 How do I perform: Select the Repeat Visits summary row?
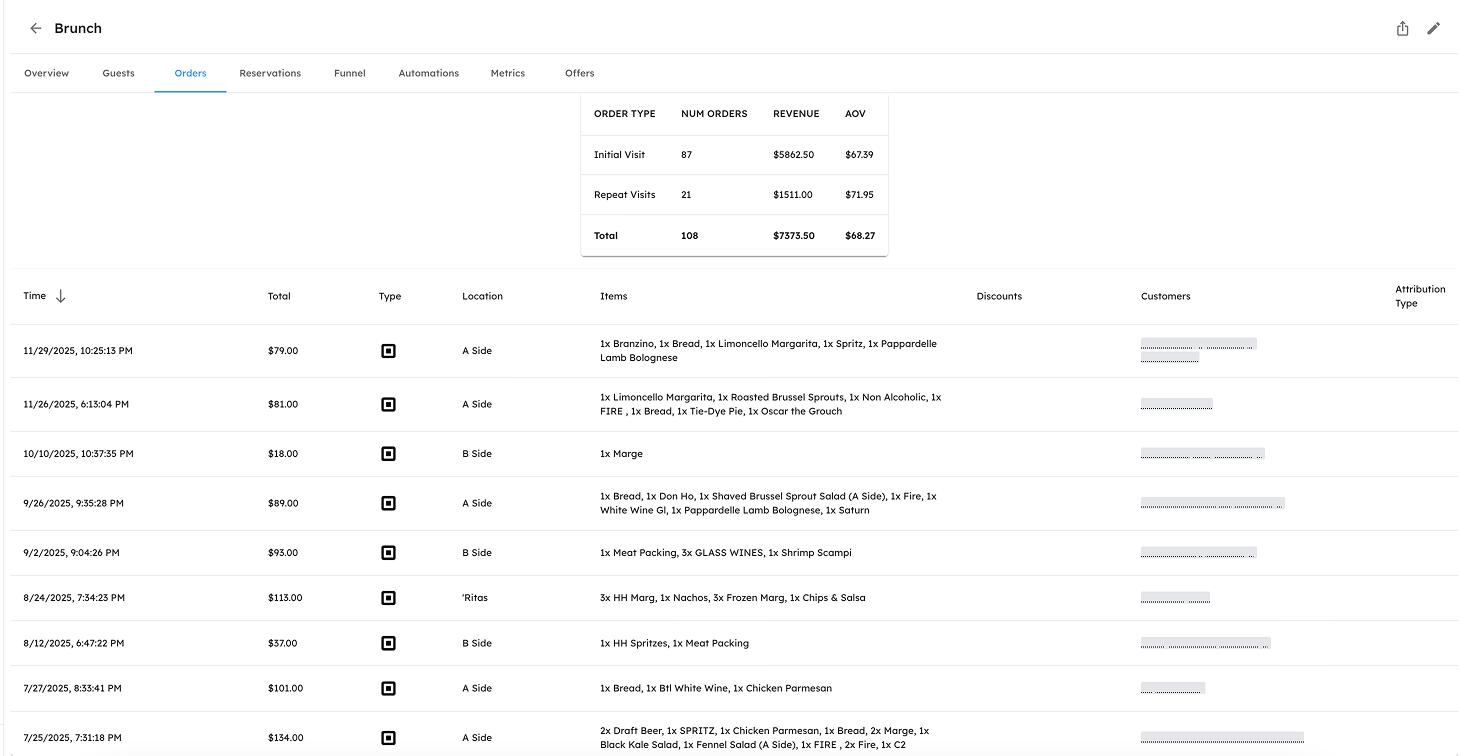pyautogui.click(x=733, y=195)
